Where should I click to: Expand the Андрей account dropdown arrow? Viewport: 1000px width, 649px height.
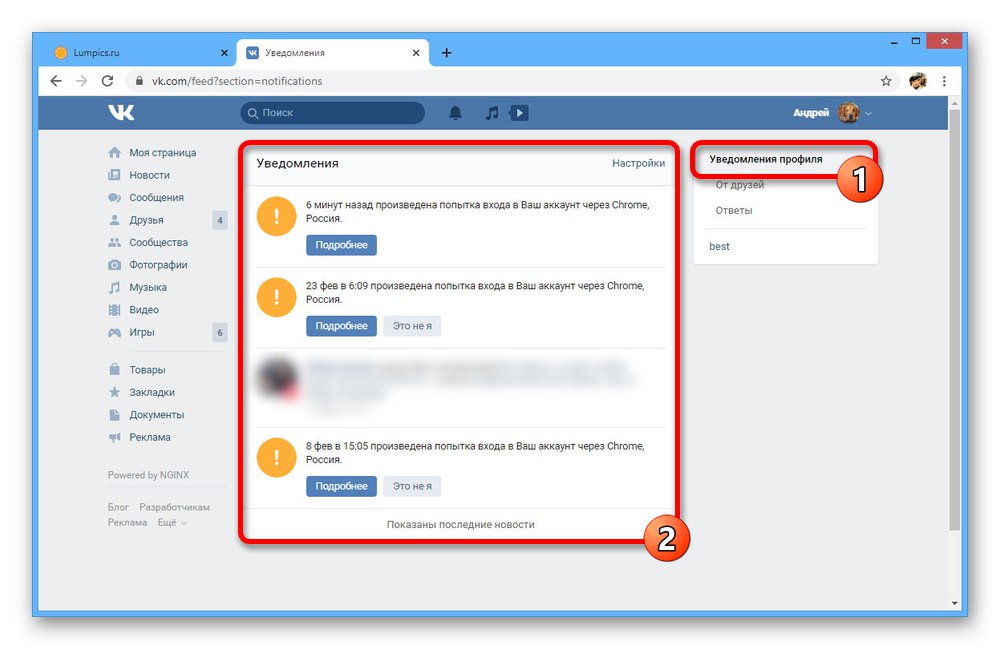869,113
